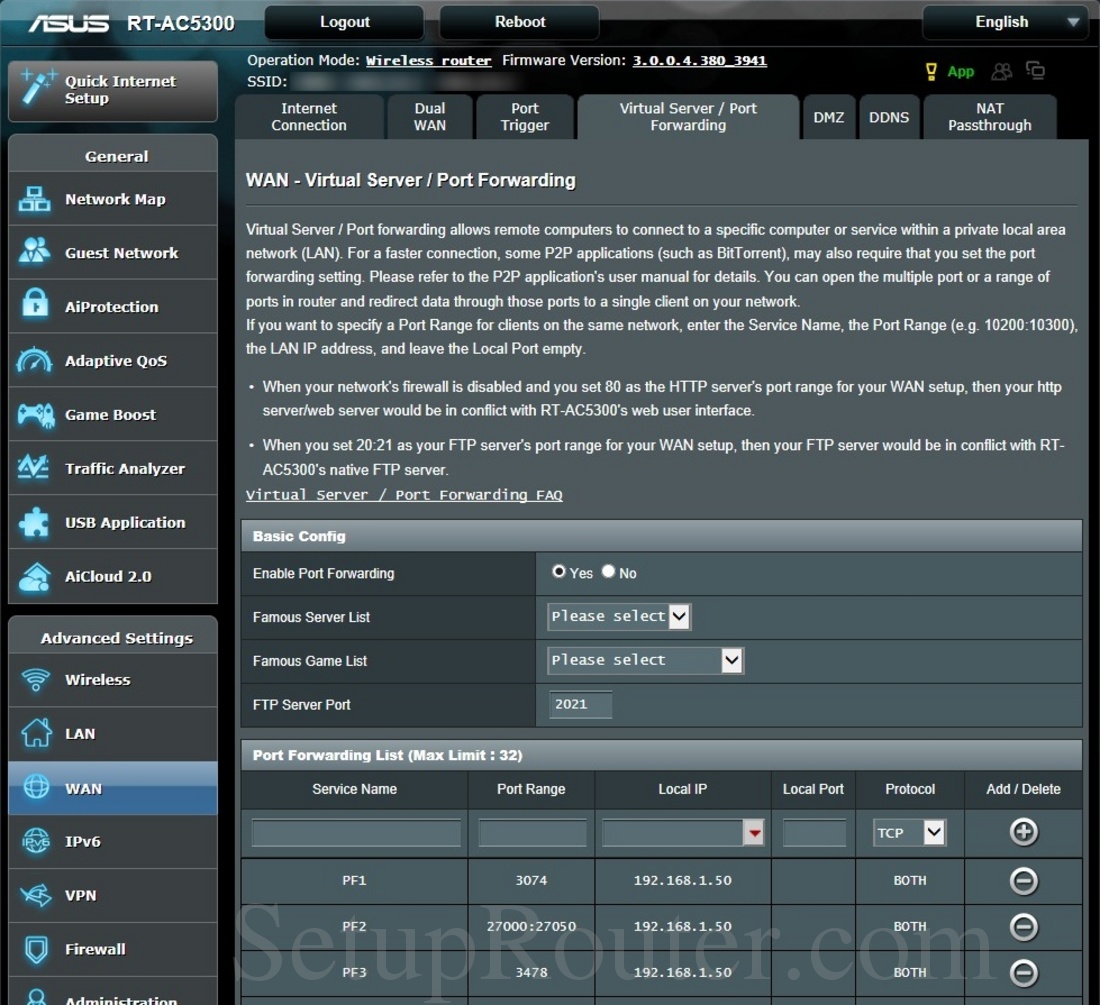Delete the PF2 forwarding rule
This screenshot has height=1005, width=1100.
point(1024,926)
